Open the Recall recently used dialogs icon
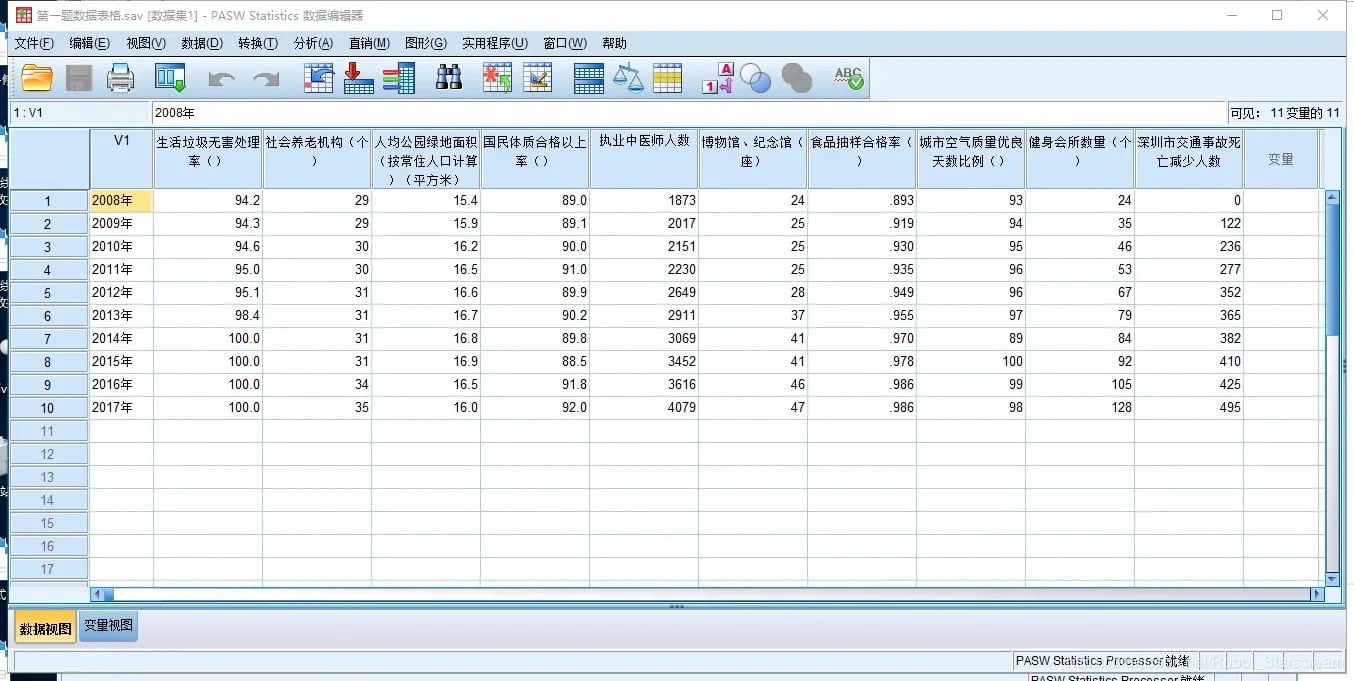This screenshot has height=681, width=1354. [171, 78]
